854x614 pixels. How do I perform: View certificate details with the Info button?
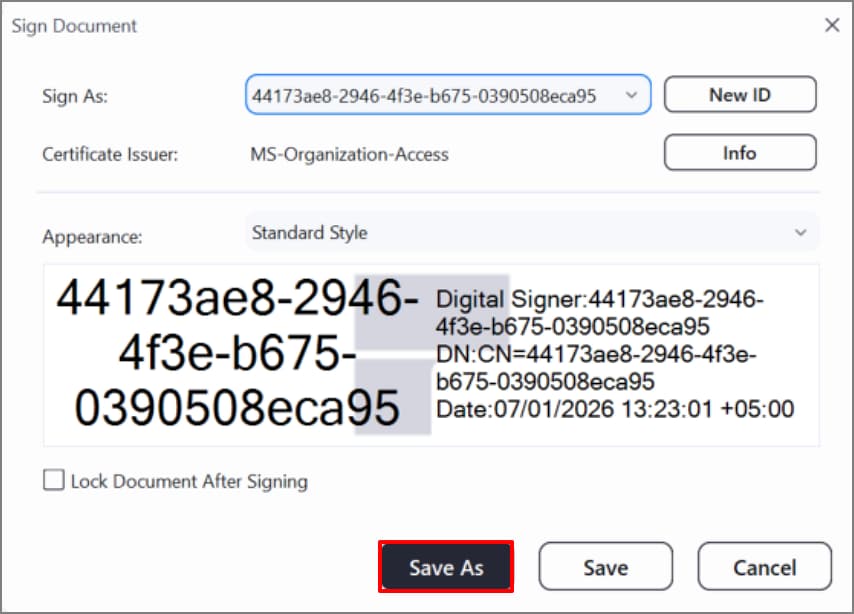pos(740,152)
